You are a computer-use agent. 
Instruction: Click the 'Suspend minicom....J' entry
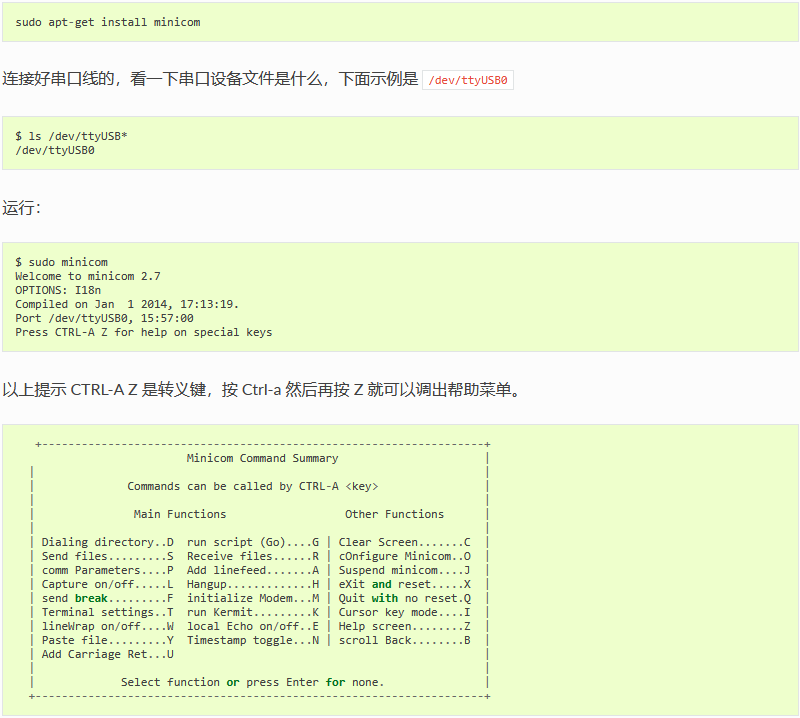coord(405,570)
